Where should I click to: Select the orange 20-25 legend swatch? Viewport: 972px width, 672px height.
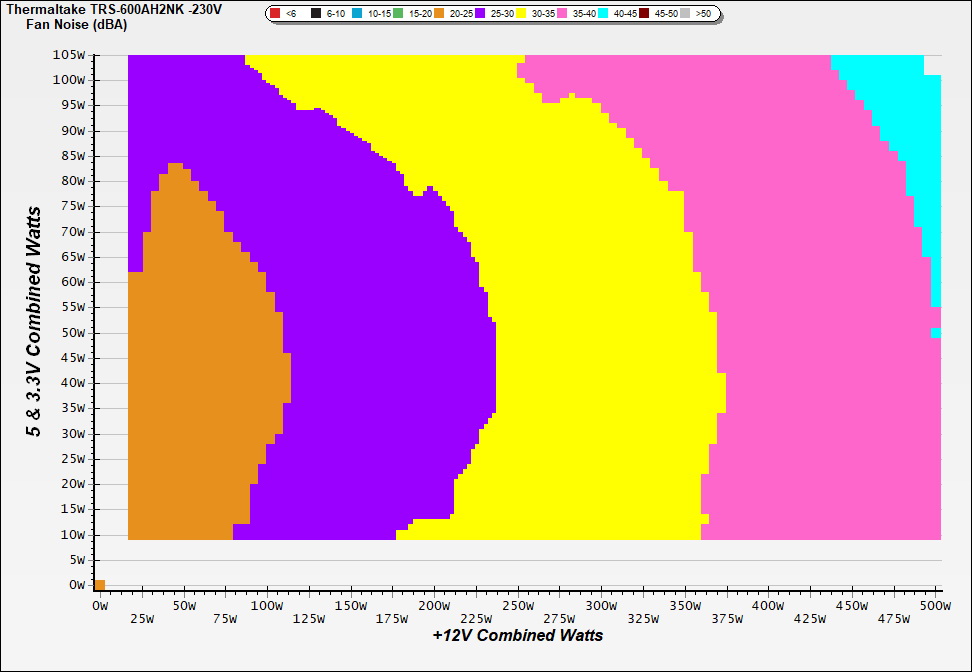point(440,14)
